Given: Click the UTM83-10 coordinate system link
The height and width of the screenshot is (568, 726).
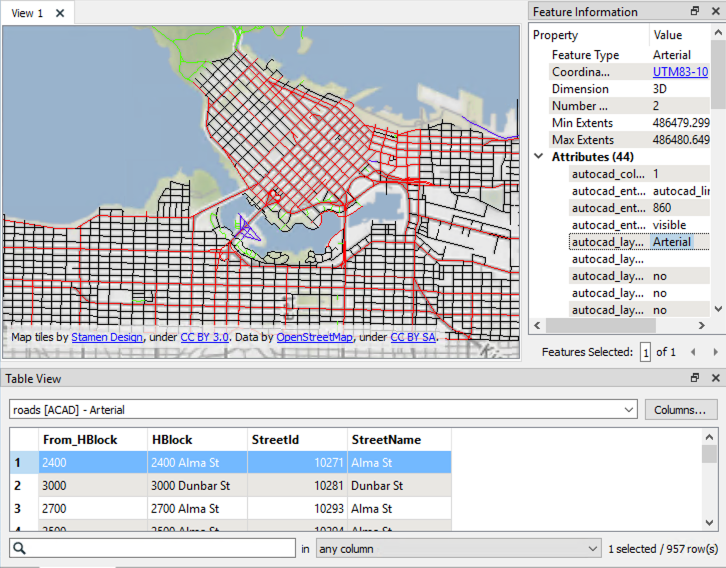Looking at the screenshot, I should coord(680,72).
